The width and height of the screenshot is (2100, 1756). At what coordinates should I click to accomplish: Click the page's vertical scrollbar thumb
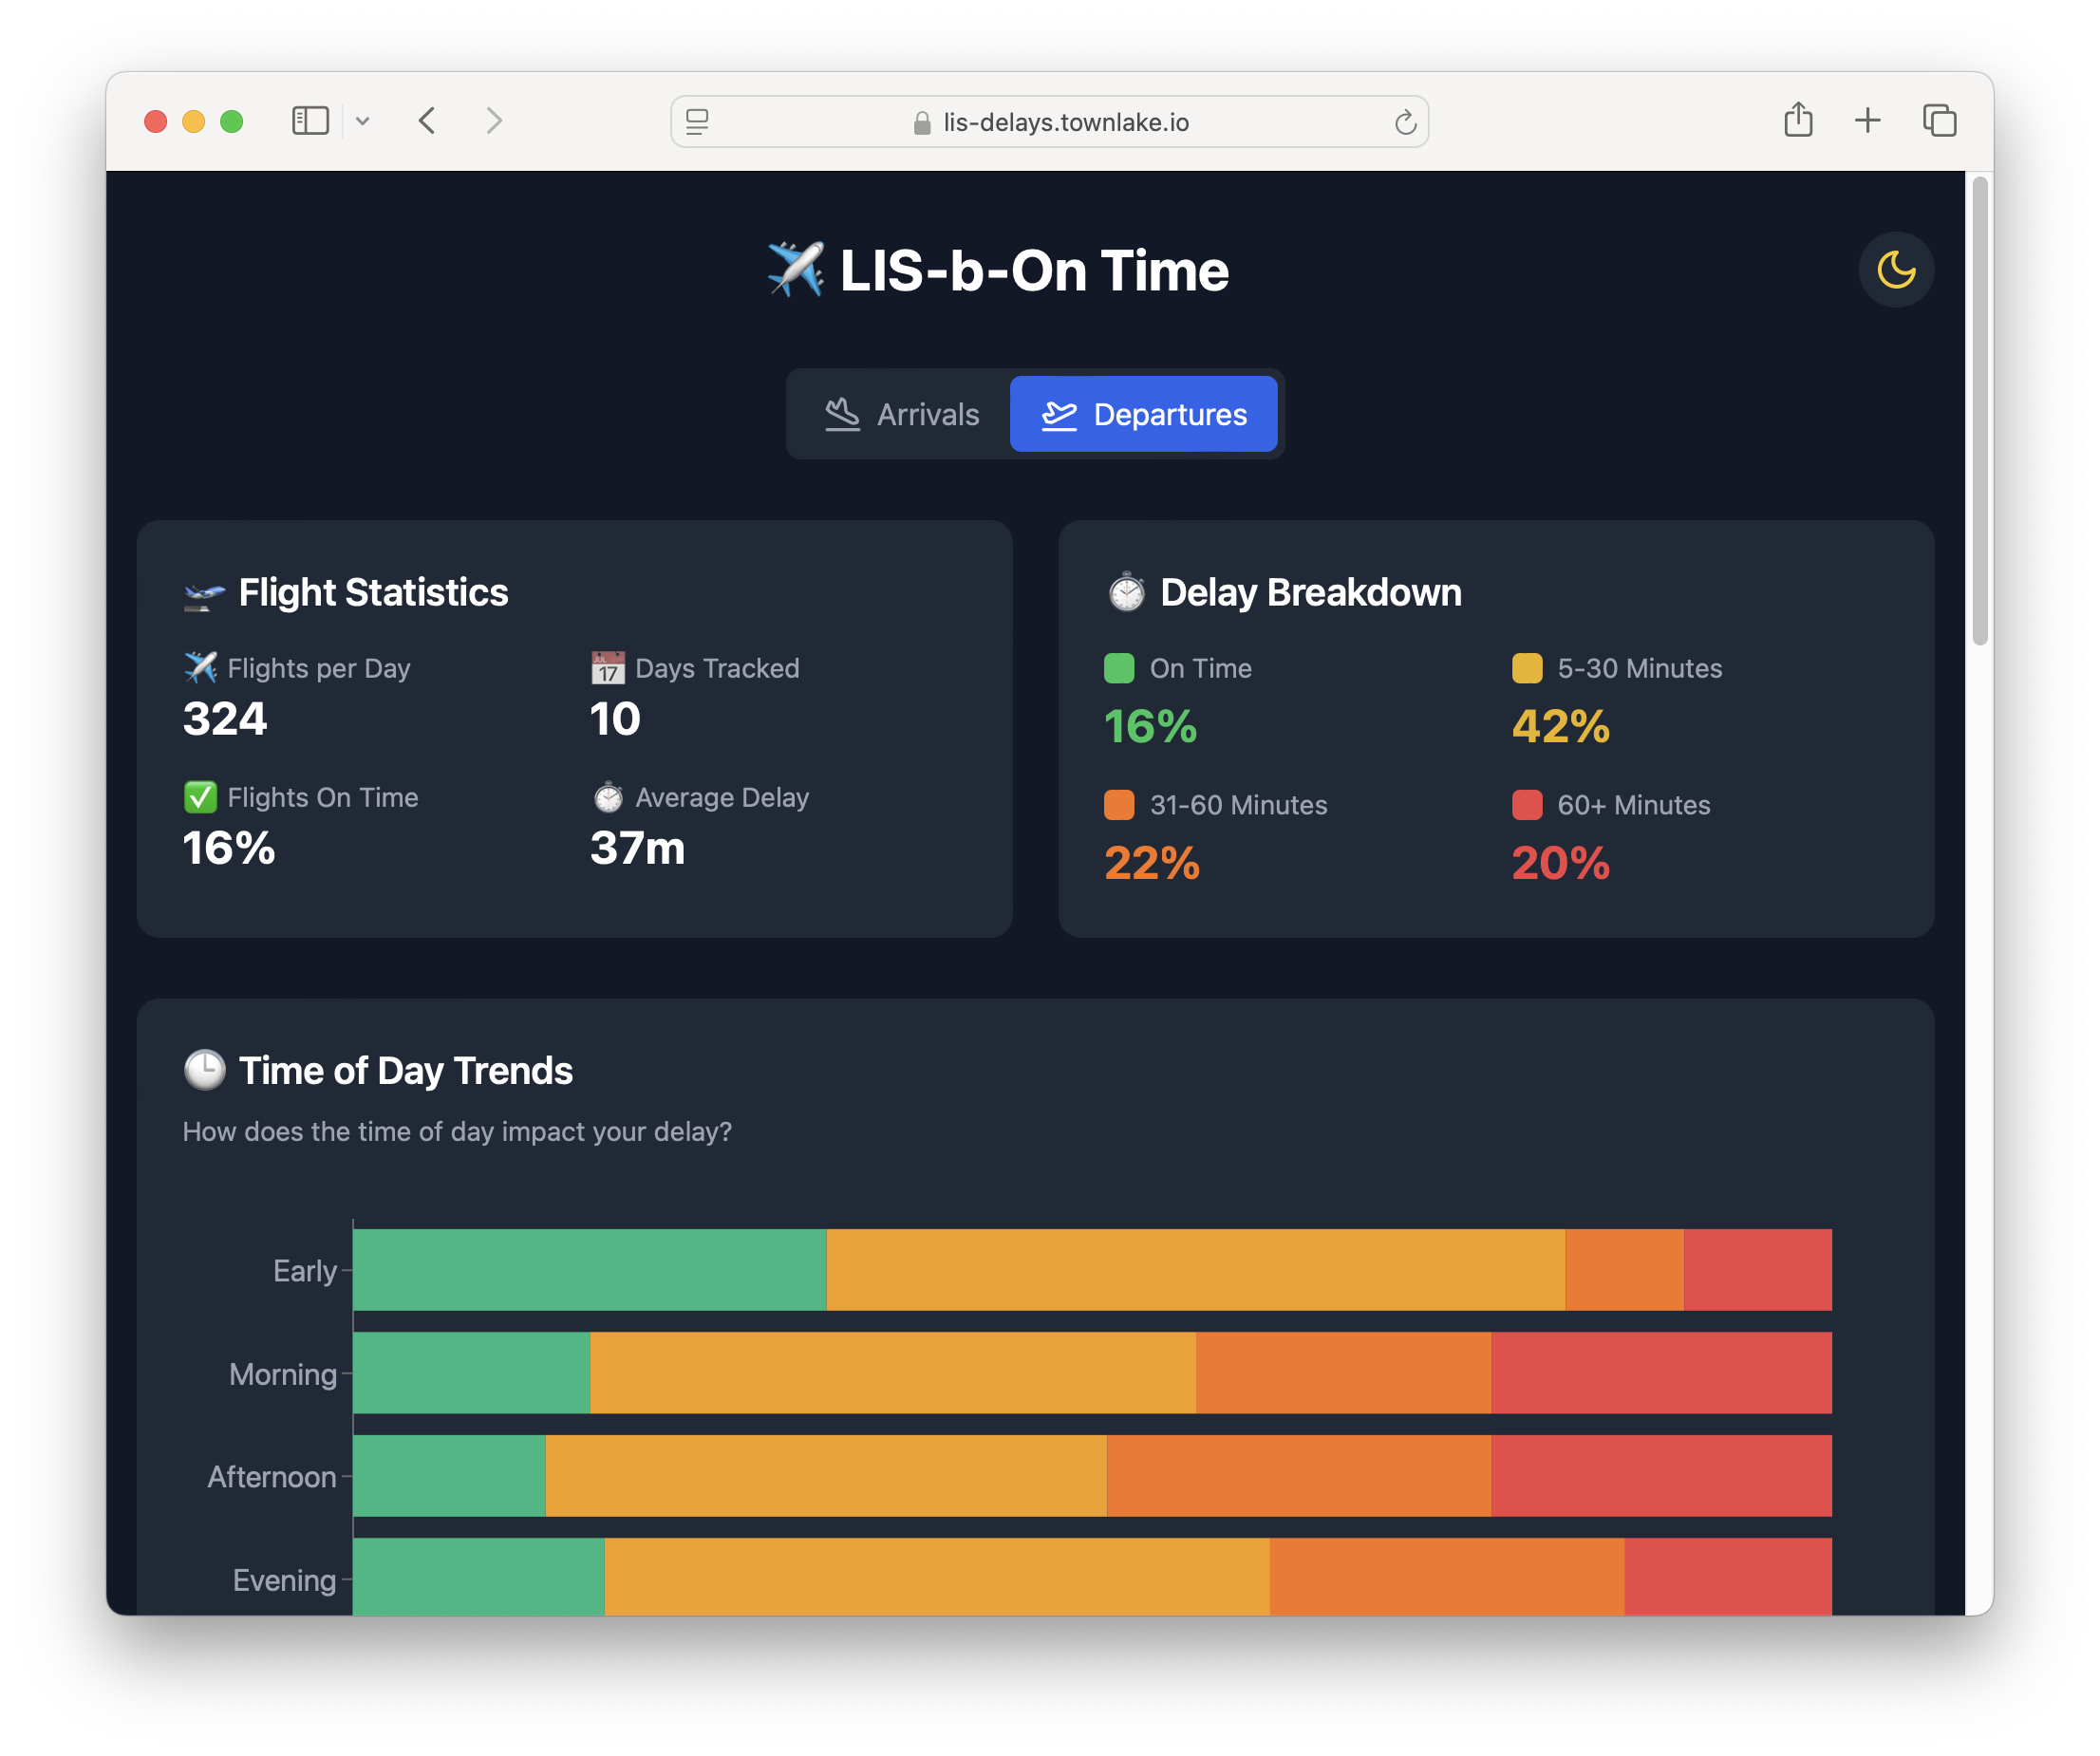pos(1980,410)
